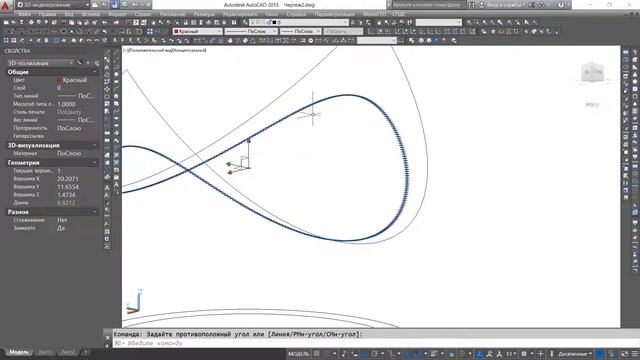Click red color swatch in Красный dropdown
This screenshot has height=360, width=640.
[176, 31]
